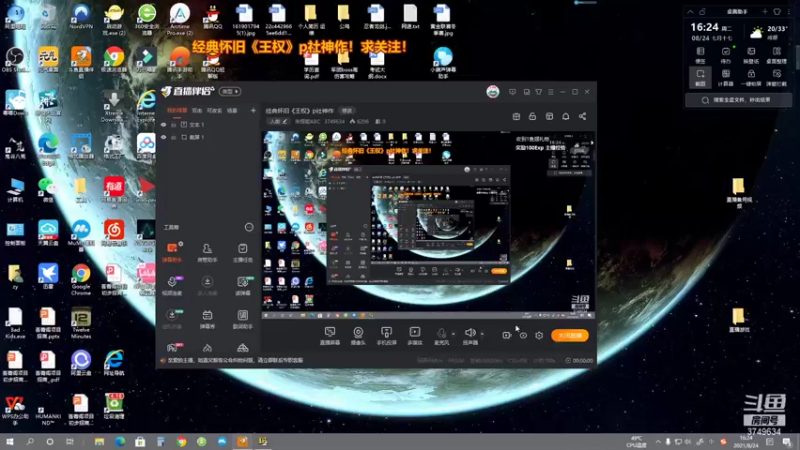Open the 截图 screenshot tool in the desktop assistant
Viewport: 800px width, 450px height.
click(700, 77)
